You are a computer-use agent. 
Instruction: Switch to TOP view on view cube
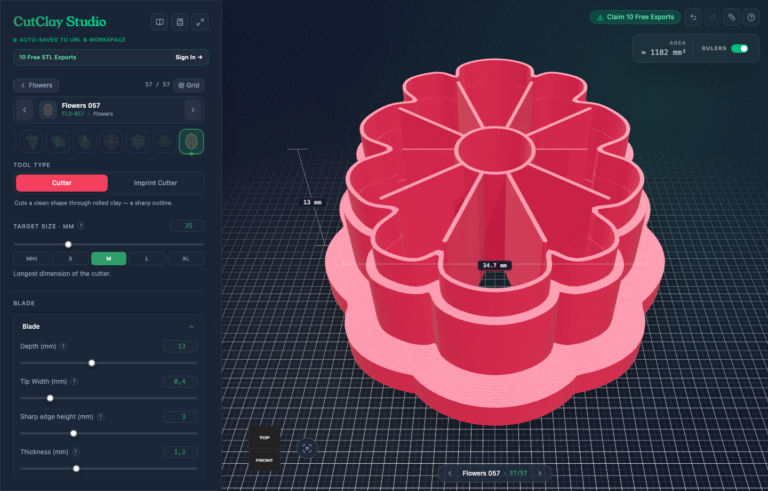tap(264, 437)
